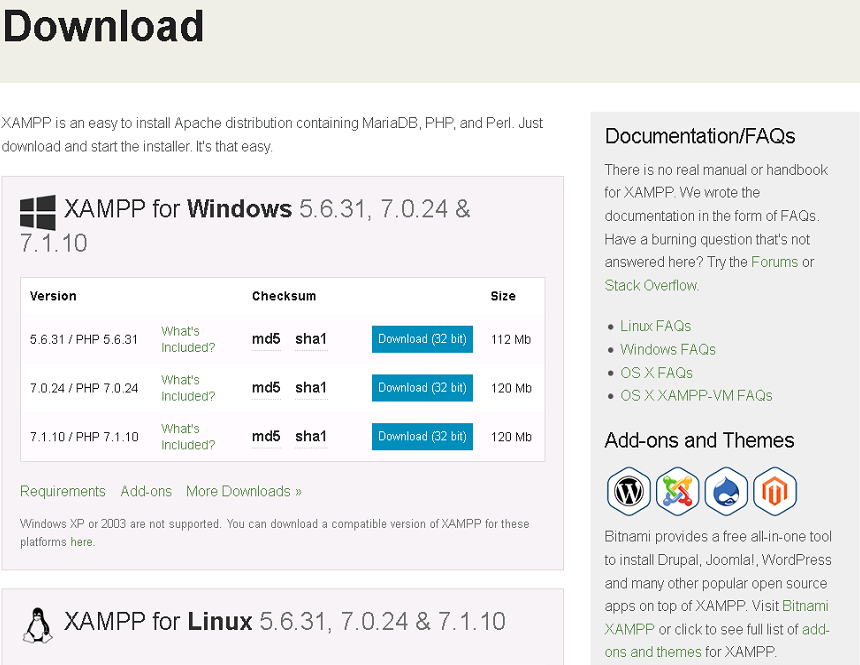Open What's Included for 7.1.10

(x=188, y=437)
